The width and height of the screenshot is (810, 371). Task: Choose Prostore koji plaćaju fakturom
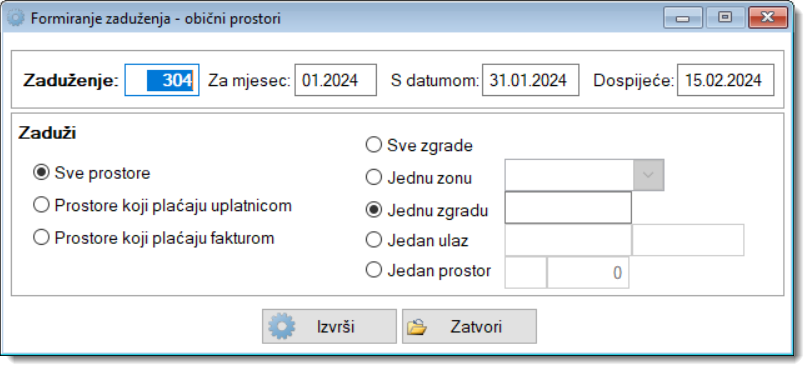[x=41, y=238]
